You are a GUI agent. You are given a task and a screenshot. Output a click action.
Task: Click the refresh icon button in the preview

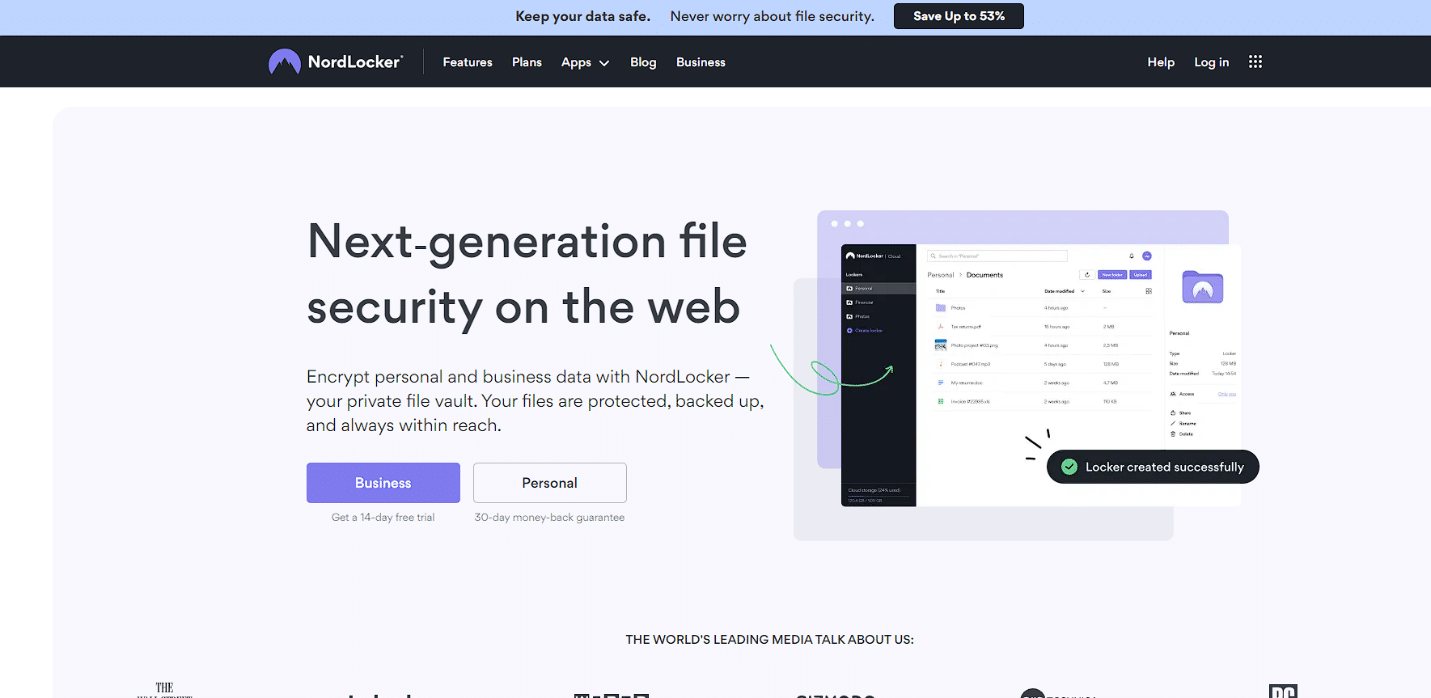pyautogui.click(x=1087, y=275)
